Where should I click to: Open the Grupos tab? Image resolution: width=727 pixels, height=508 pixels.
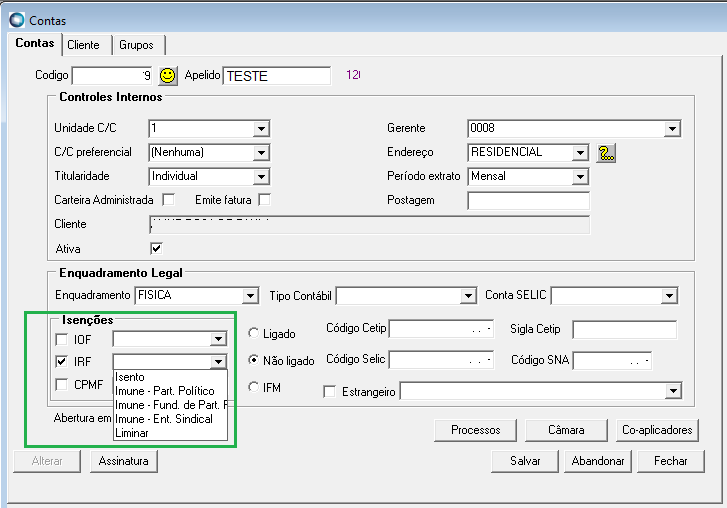point(136,45)
